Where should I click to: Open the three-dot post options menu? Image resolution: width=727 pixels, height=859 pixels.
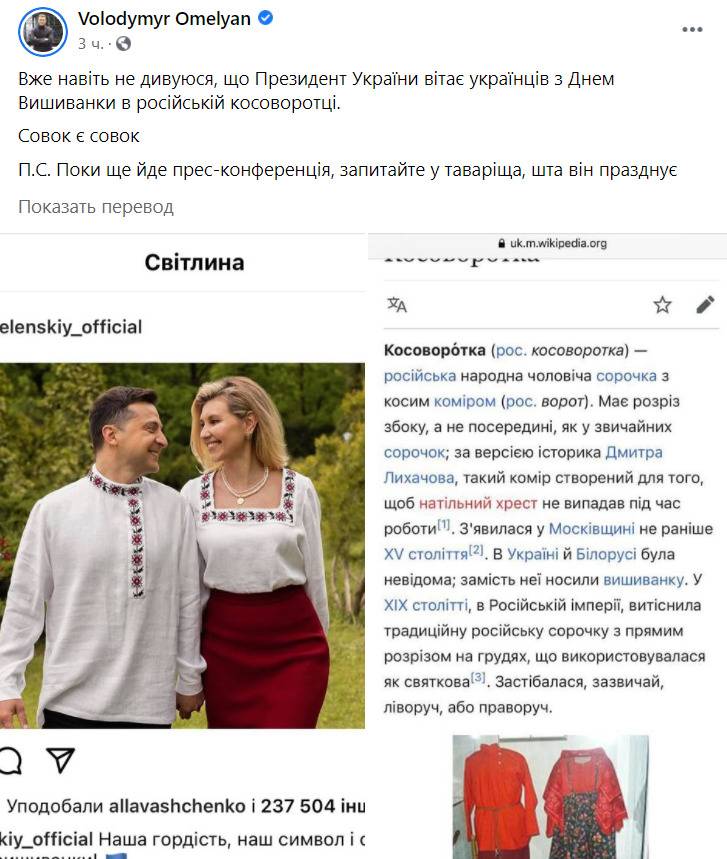pos(692,30)
